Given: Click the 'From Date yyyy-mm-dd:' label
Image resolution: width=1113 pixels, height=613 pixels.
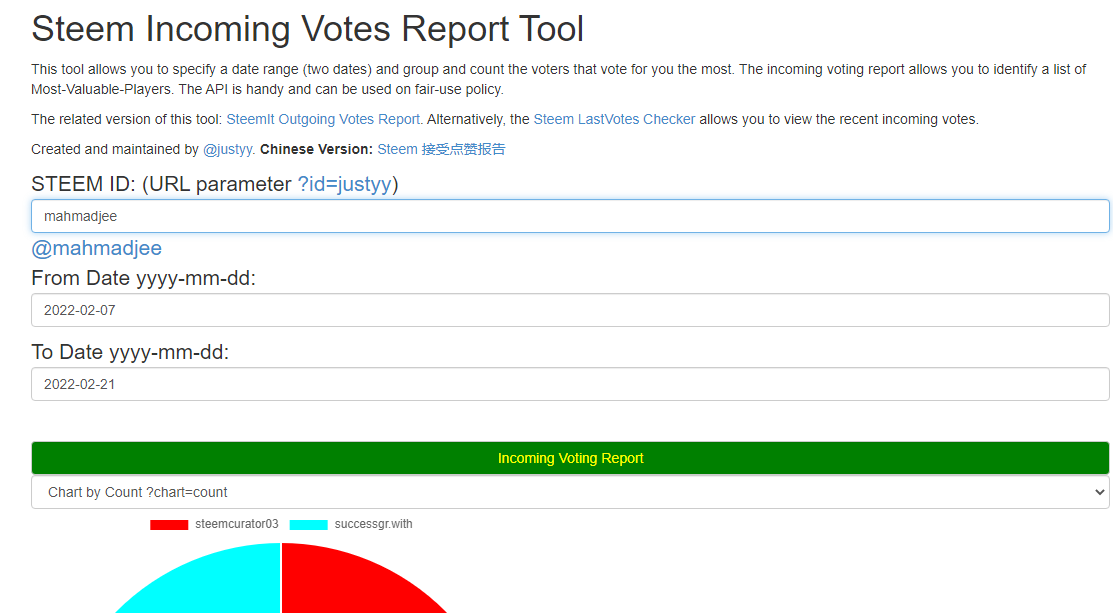Looking at the screenshot, I should tap(143, 278).
